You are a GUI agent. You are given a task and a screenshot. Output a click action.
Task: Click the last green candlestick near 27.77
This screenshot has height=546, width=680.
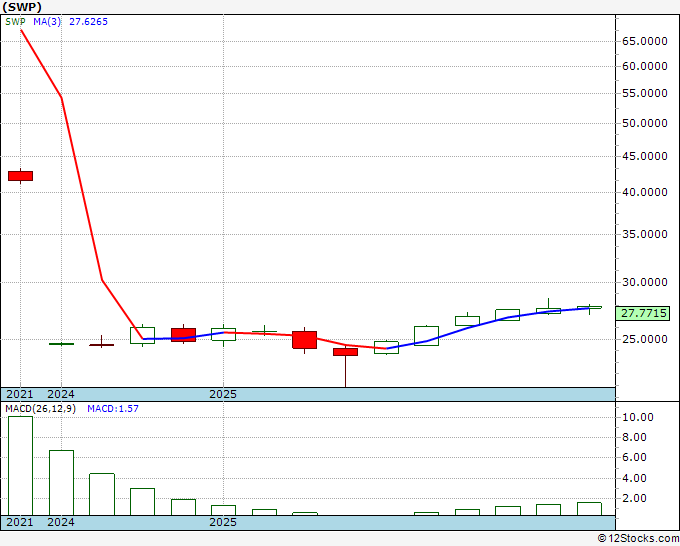pyautogui.click(x=589, y=307)
